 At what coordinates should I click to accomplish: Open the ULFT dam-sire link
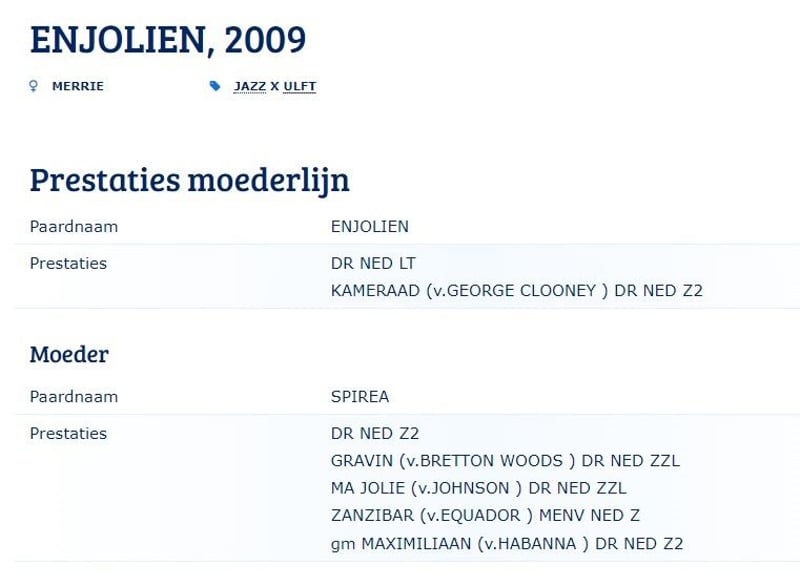(x=300, y=86)
